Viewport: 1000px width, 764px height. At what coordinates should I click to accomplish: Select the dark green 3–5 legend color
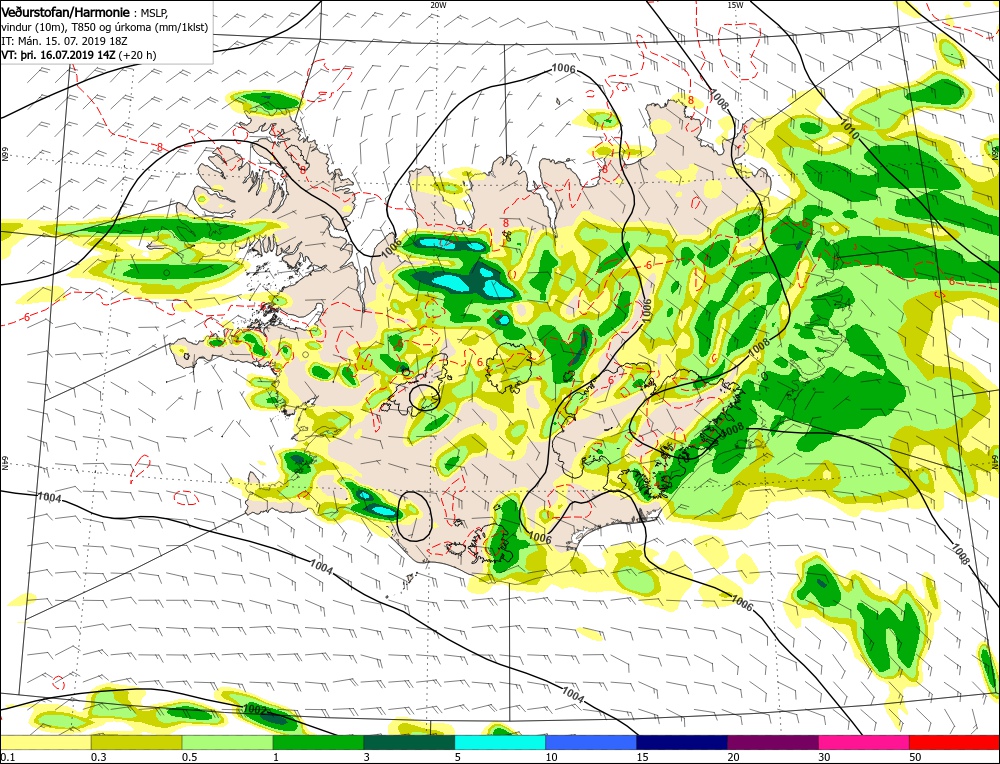409,742
